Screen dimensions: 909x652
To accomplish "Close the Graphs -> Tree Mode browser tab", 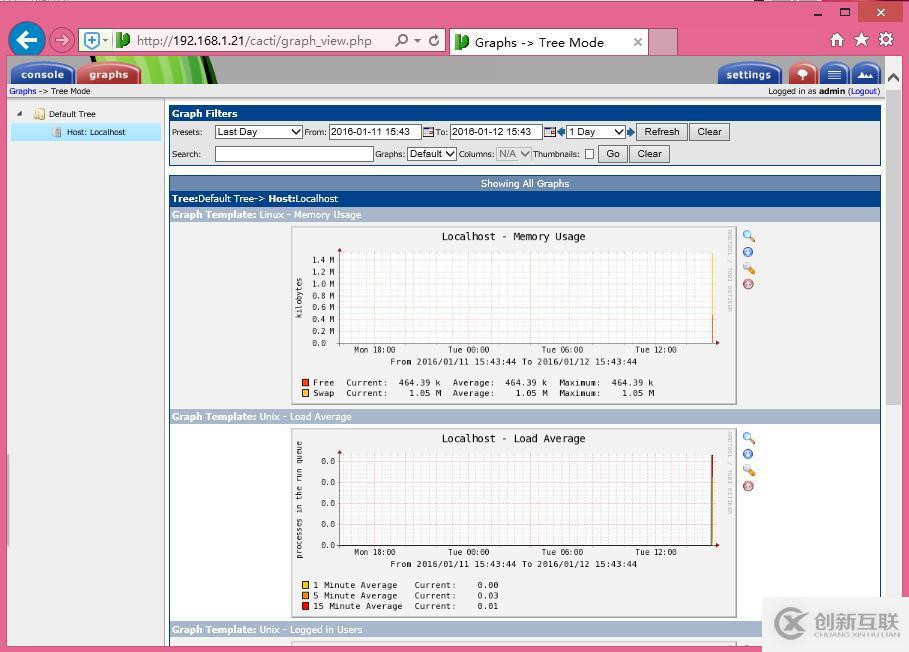I will [637, 42].
